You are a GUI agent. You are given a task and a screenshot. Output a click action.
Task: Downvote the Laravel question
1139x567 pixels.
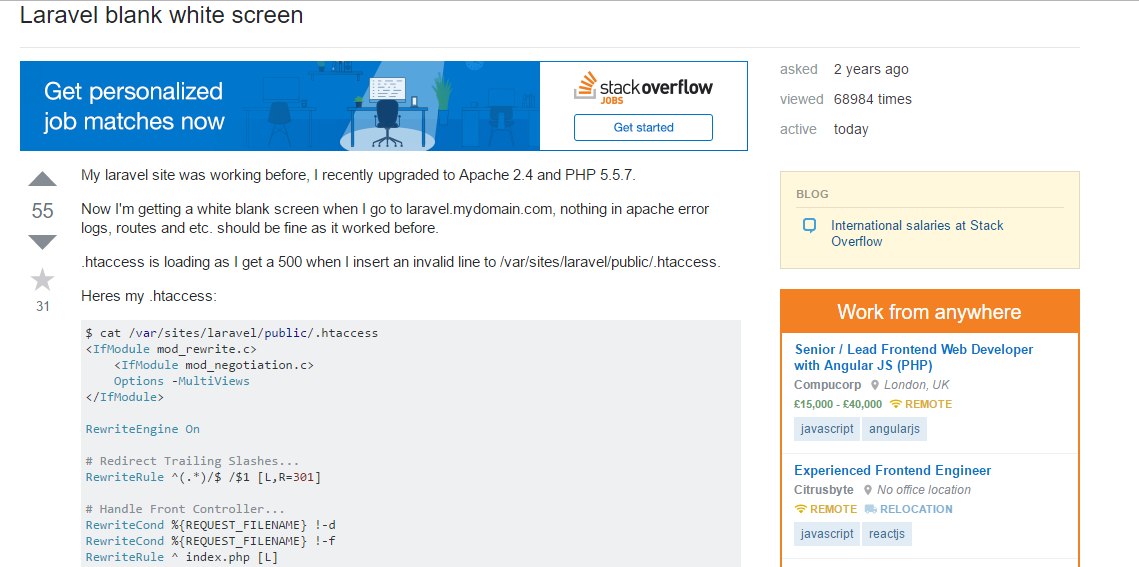[42, 242]
